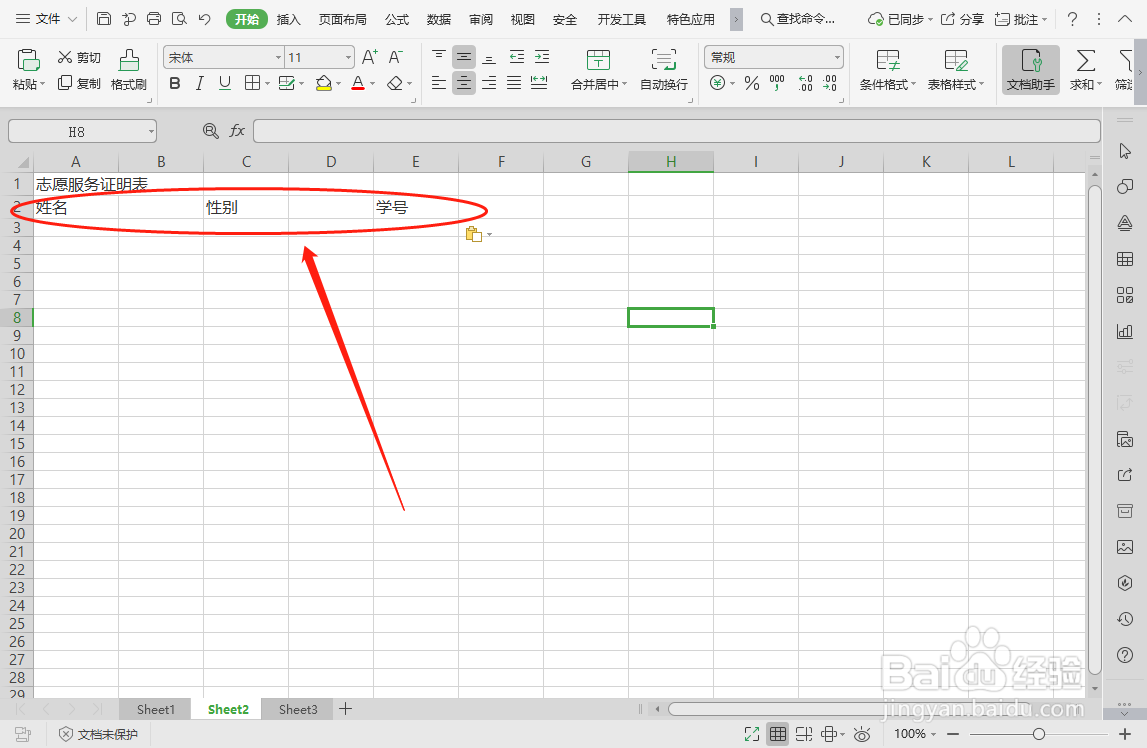Open the number format dropdown 常规
1147x748 pixels.
point(837,58)
